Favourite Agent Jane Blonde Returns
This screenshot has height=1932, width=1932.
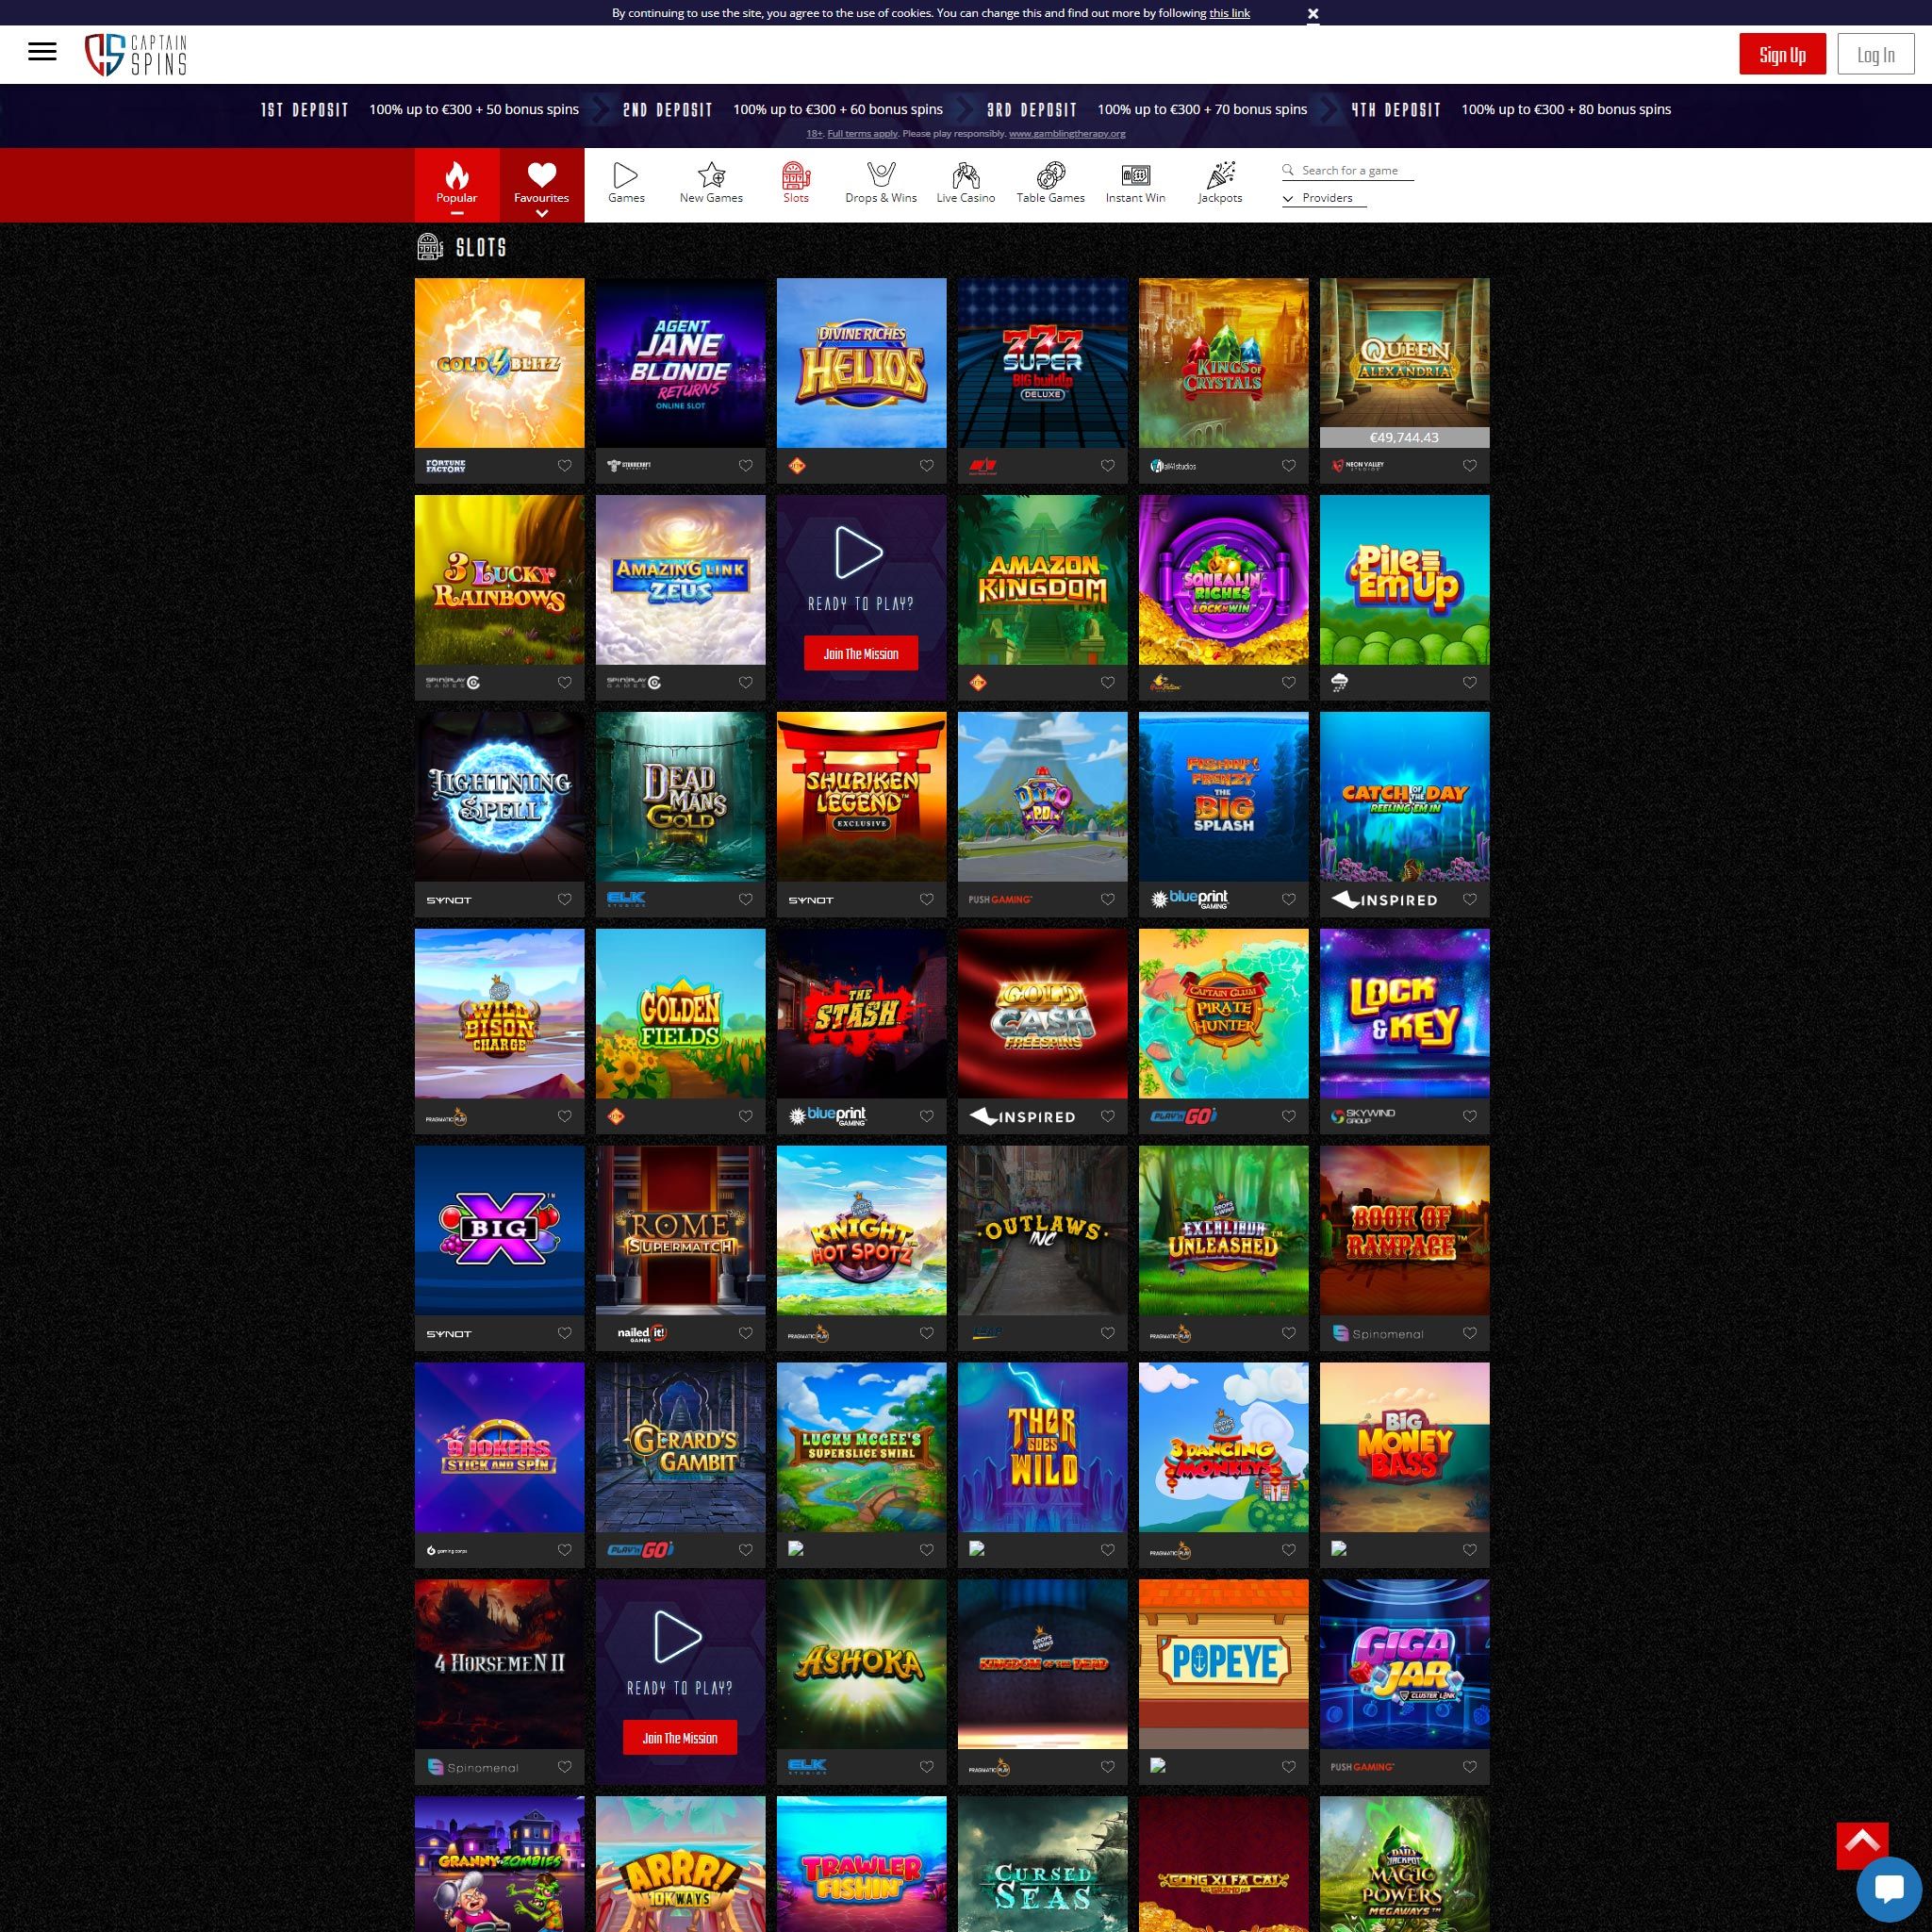[x=746, y=466]
